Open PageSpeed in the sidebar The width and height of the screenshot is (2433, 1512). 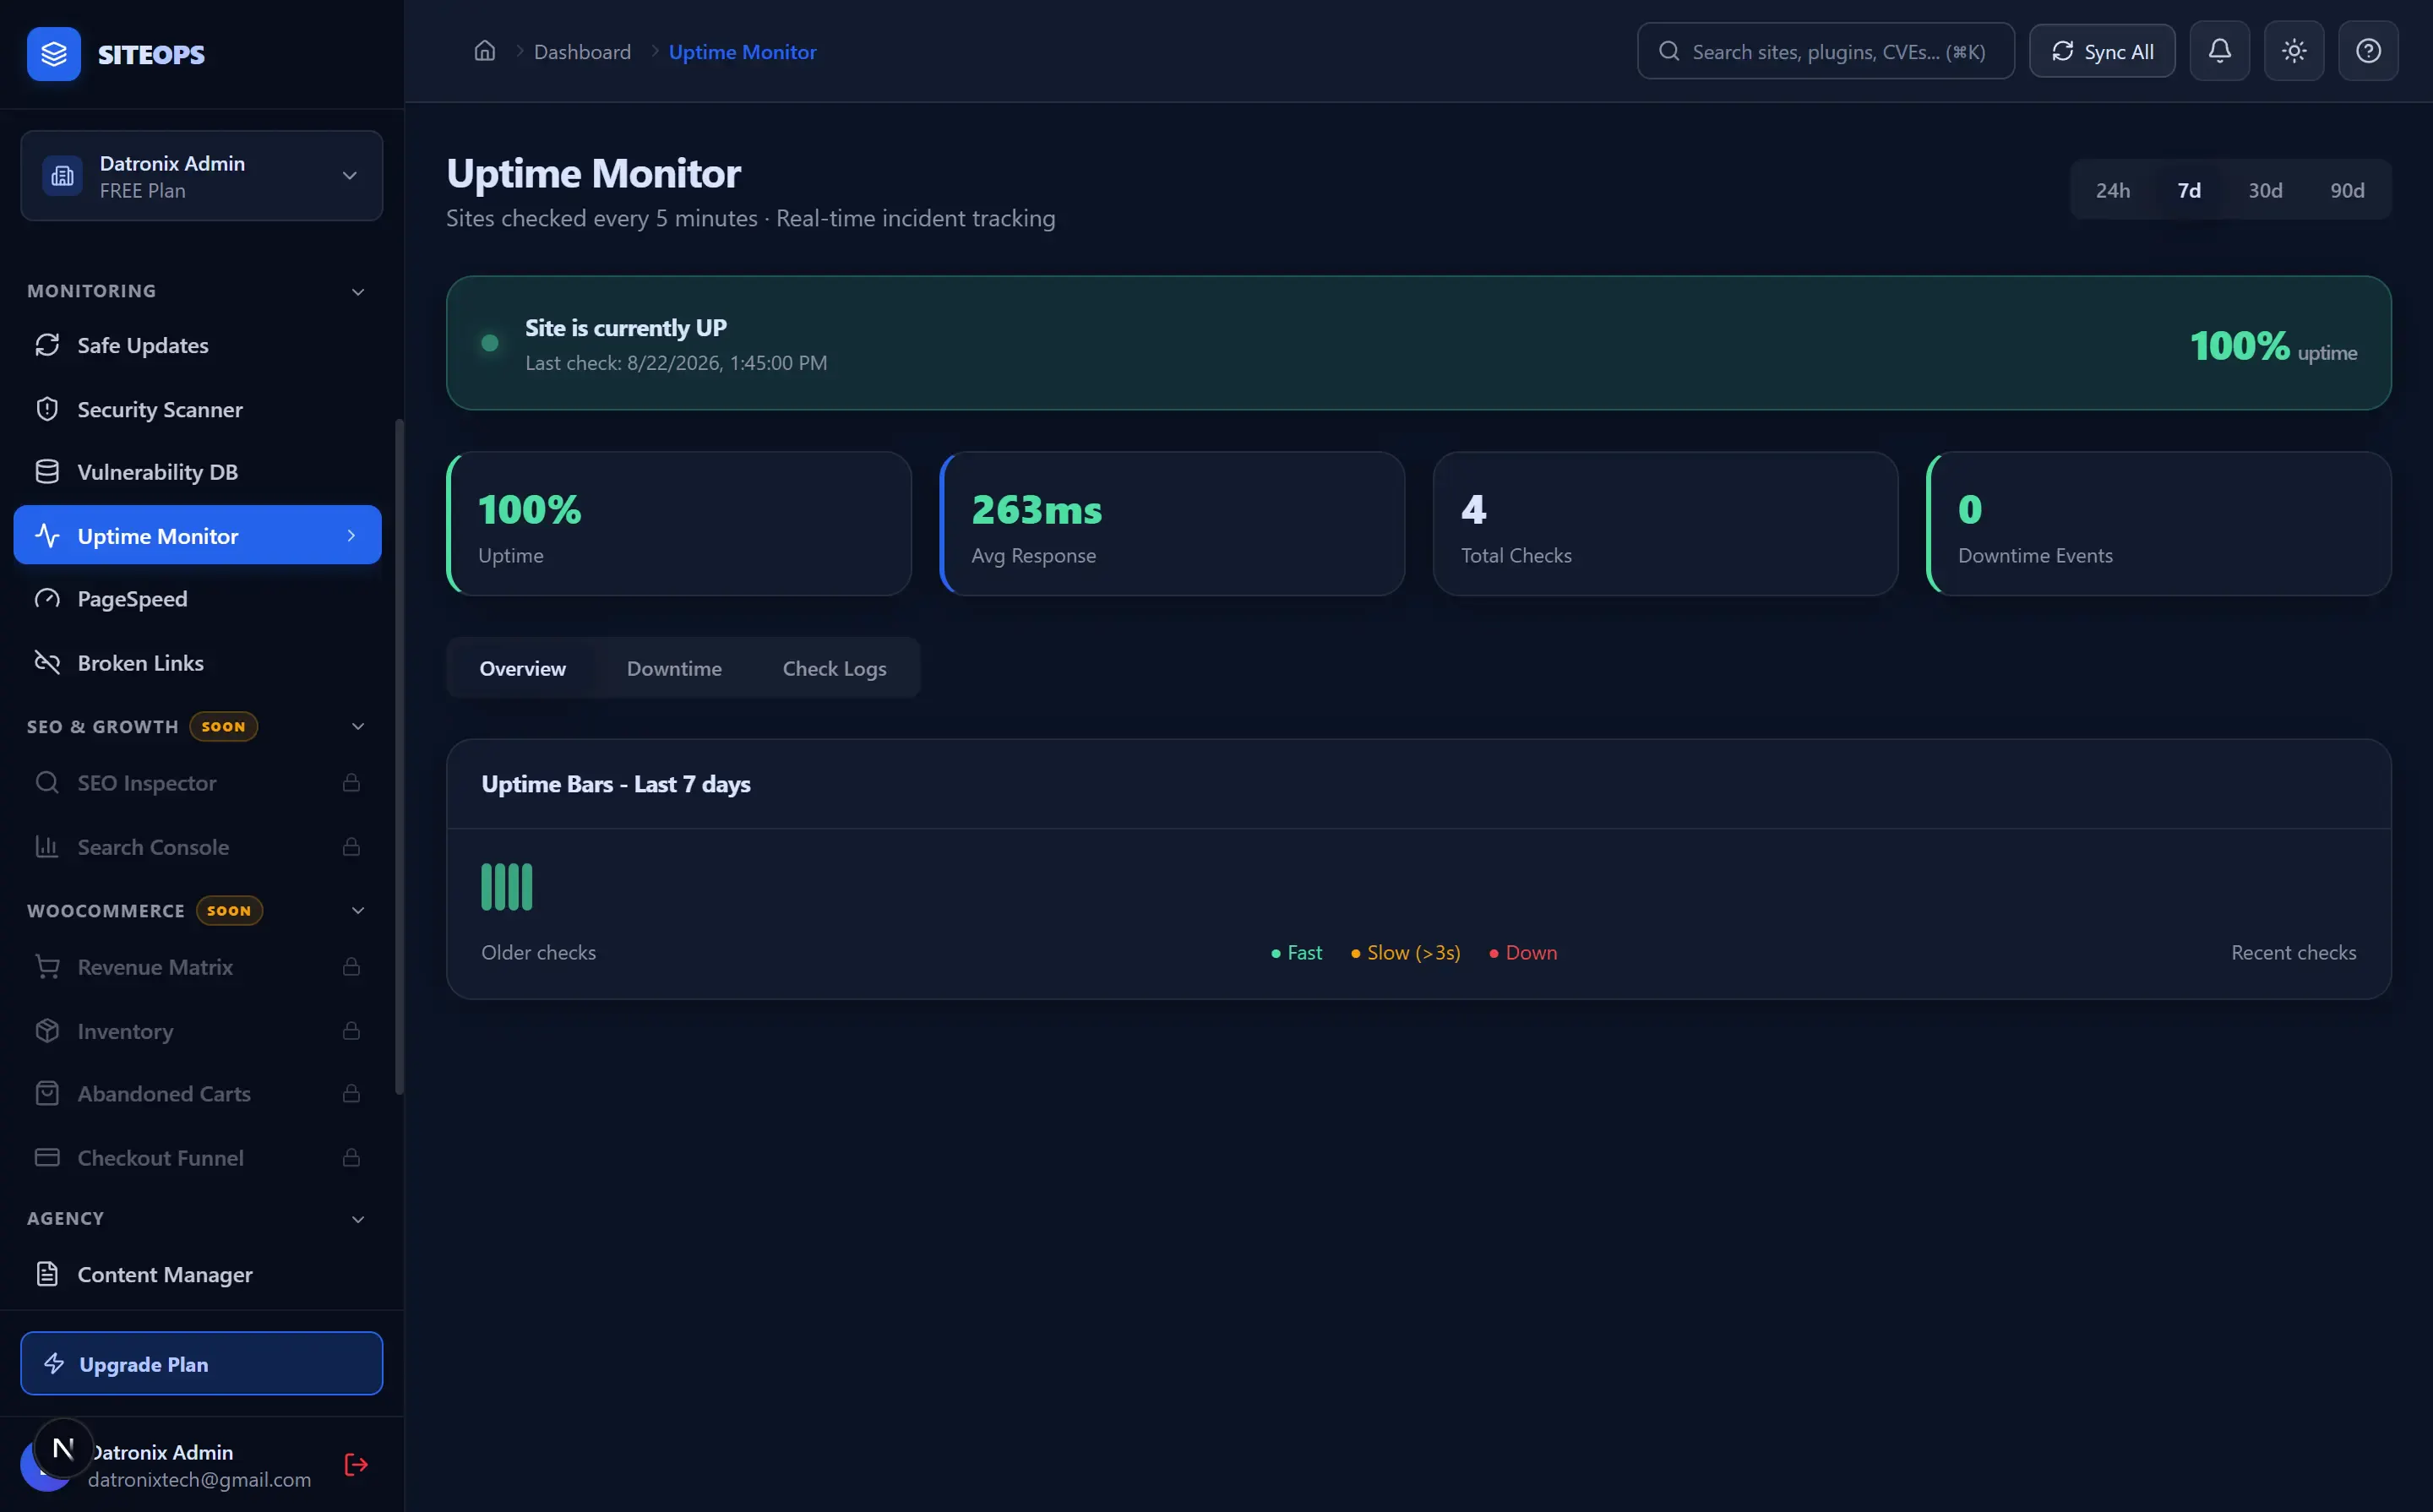pos(197,599)
